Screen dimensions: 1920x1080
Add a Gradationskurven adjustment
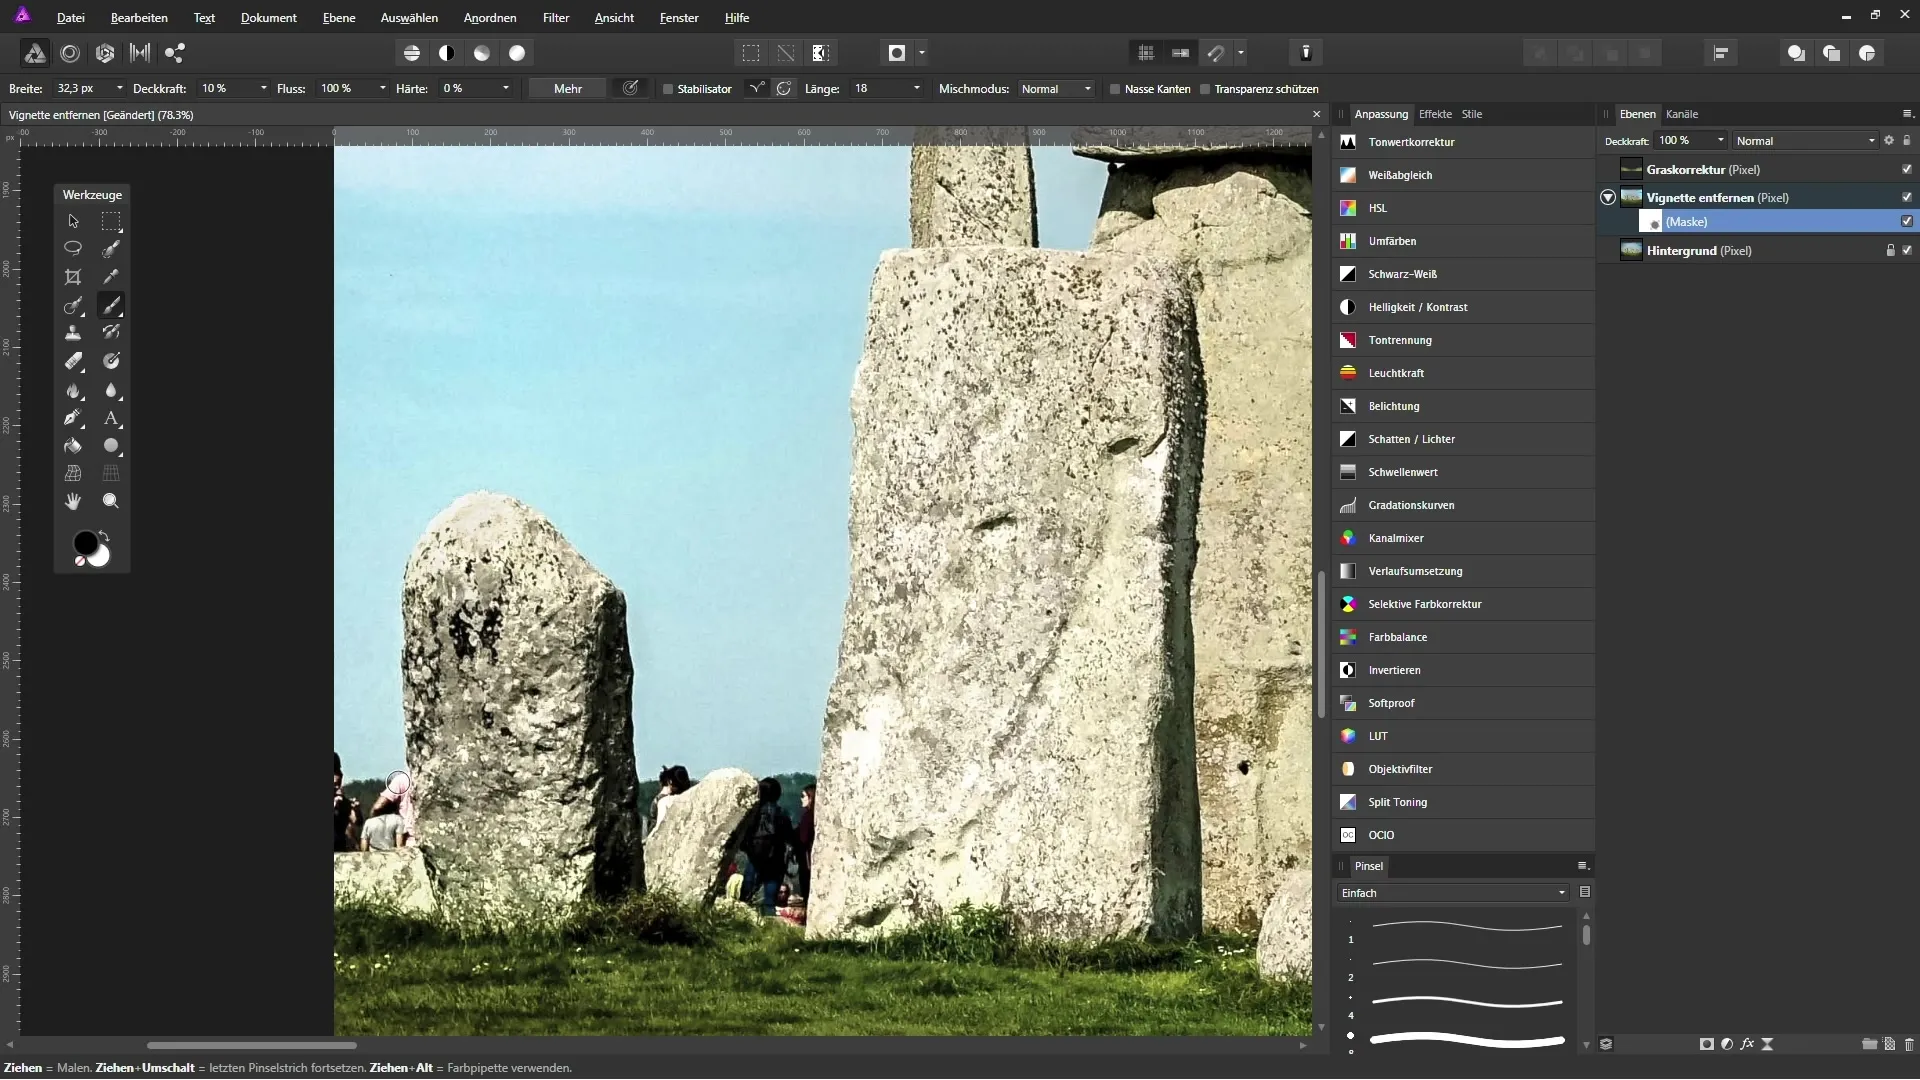(1463, 505)
